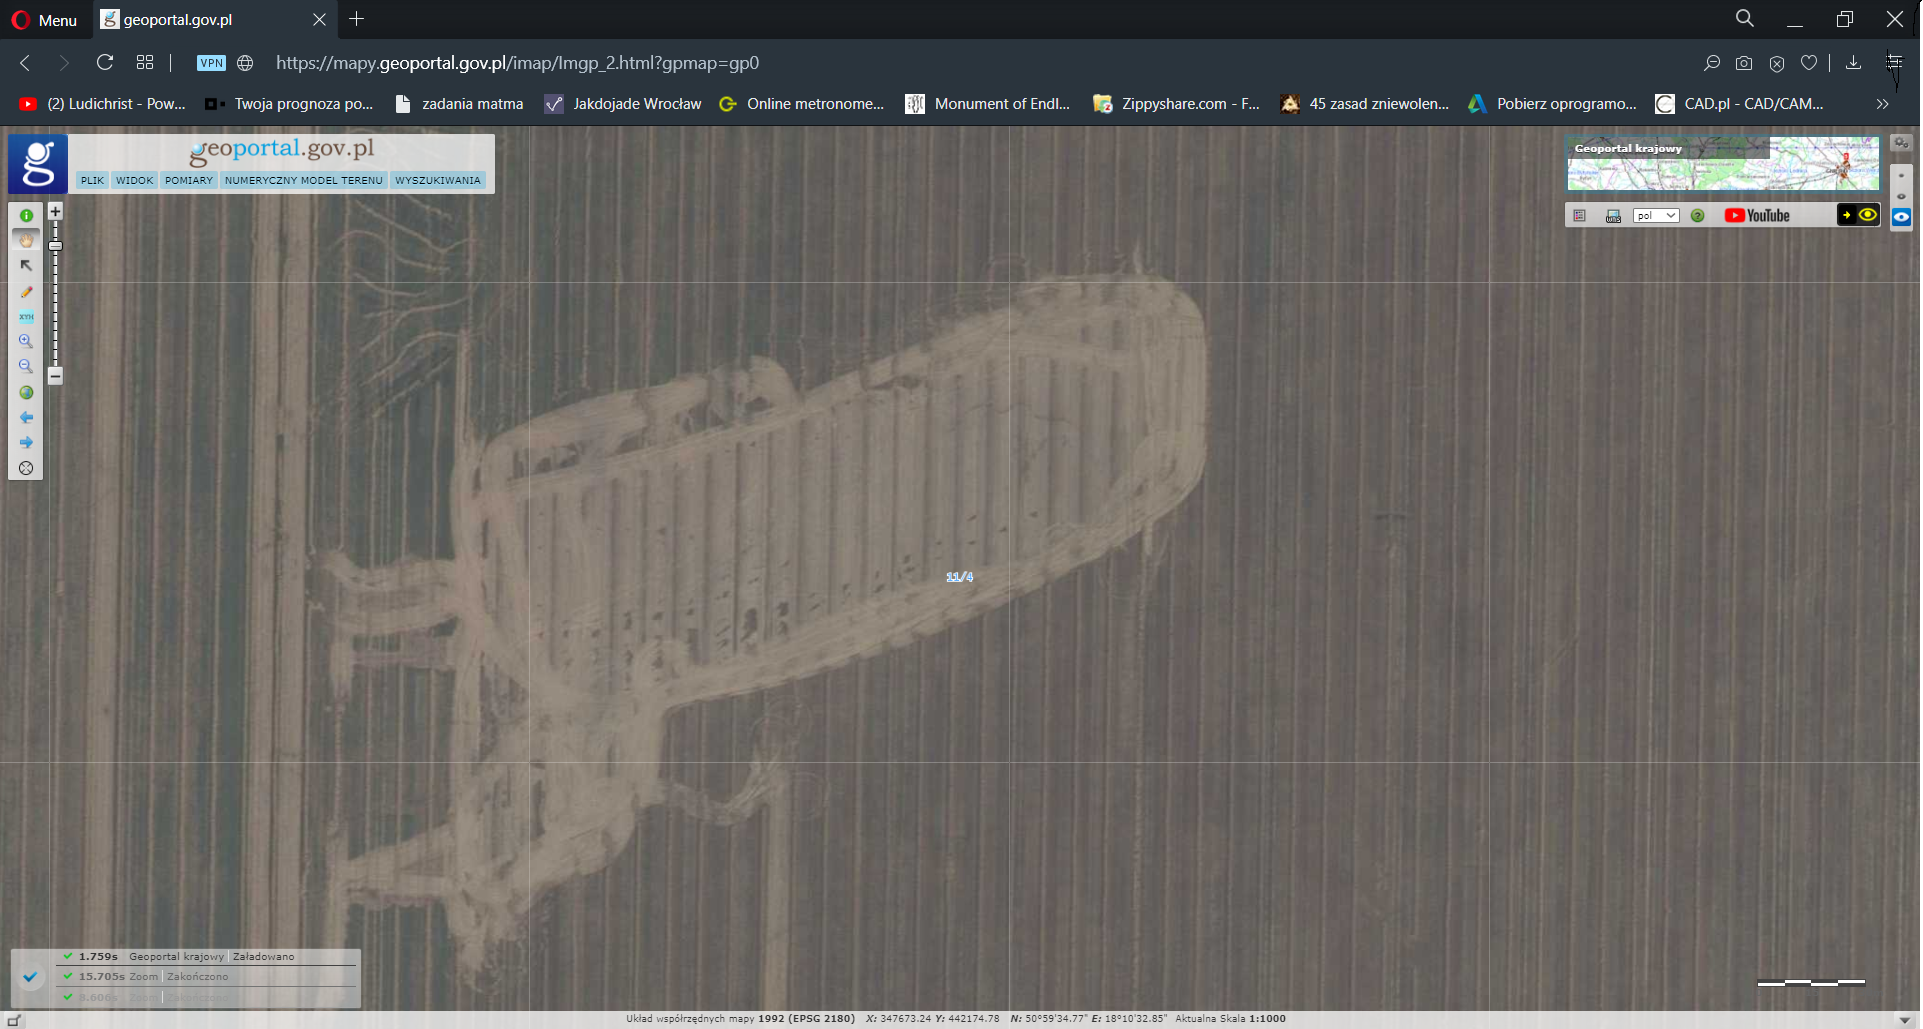Viewport: 1923px width, 1029px height.
Task: Show full extent with globe icon
Action: pos(26,392)
